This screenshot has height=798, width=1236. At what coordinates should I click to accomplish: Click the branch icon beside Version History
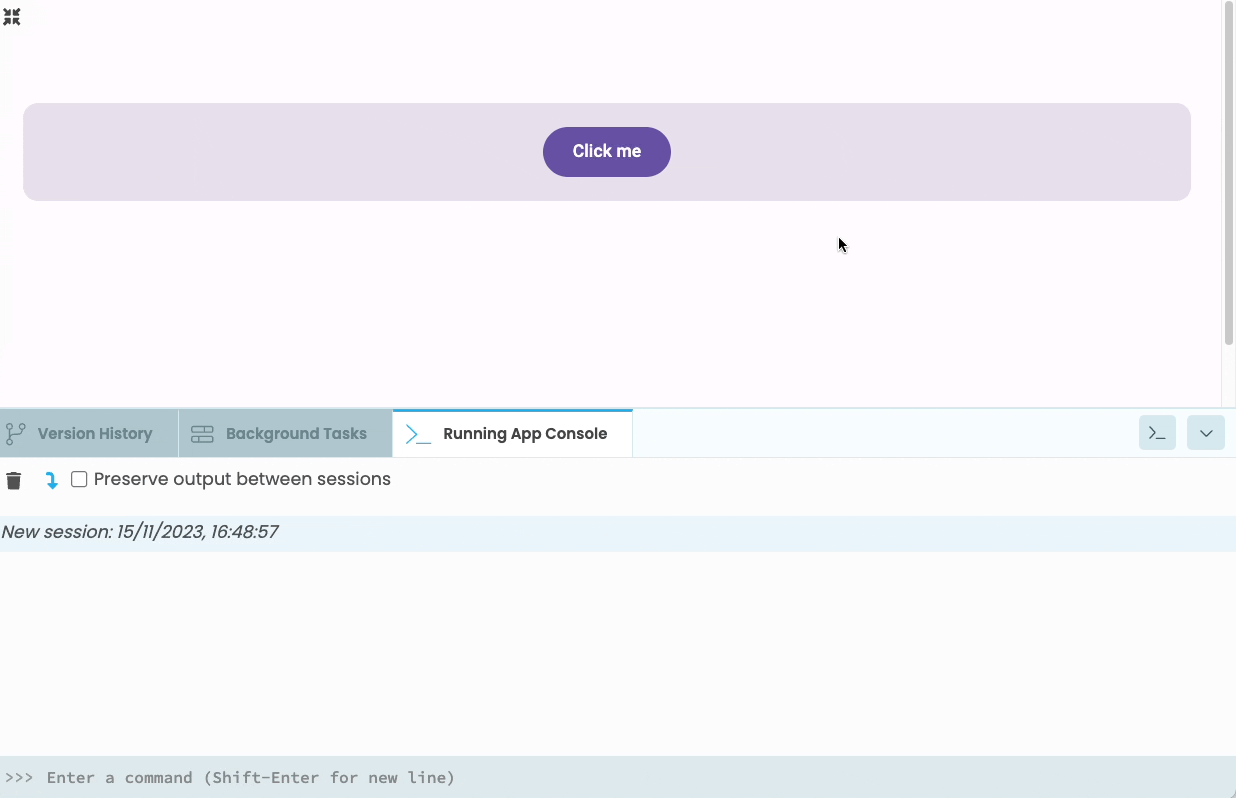click(x=16, y=434)
